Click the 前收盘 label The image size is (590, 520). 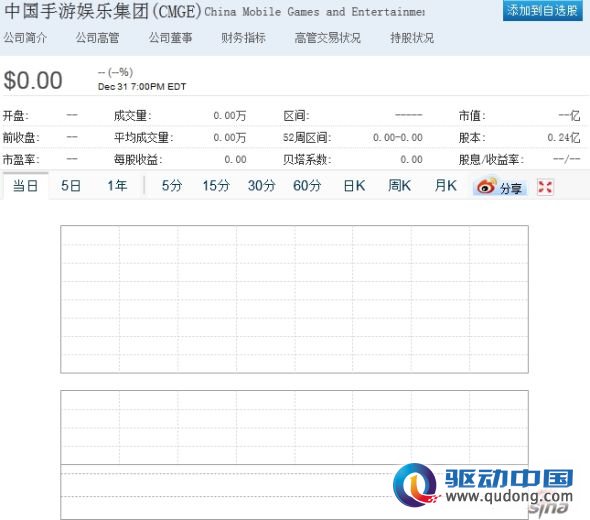coord(21,138)
